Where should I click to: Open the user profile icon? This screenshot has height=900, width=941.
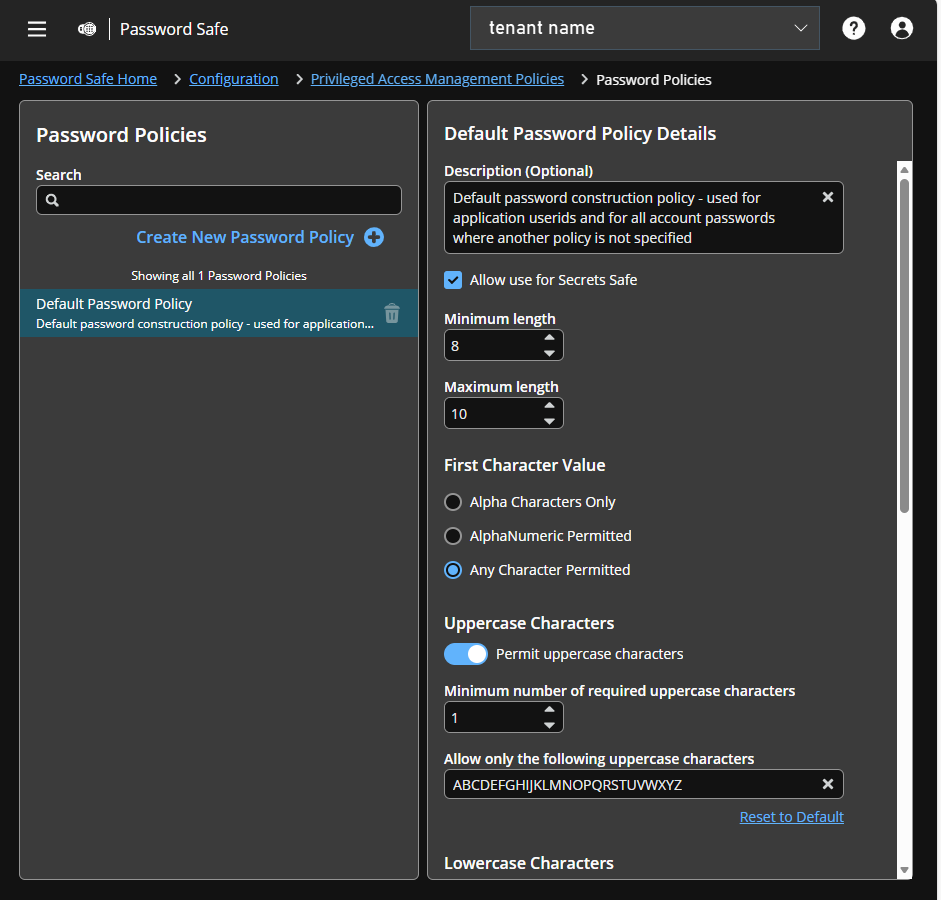901,28
